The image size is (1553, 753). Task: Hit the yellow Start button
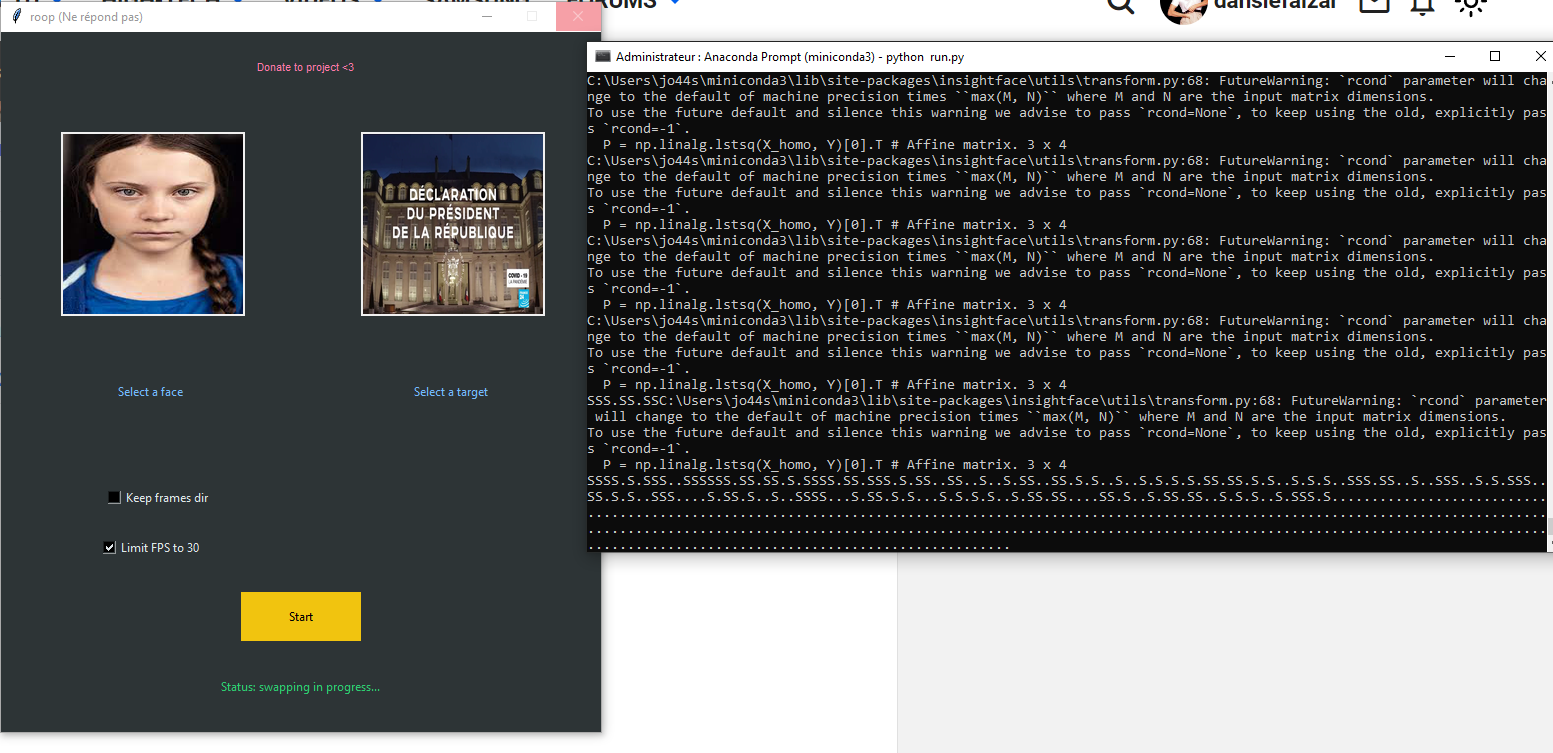tap(301, 616)
